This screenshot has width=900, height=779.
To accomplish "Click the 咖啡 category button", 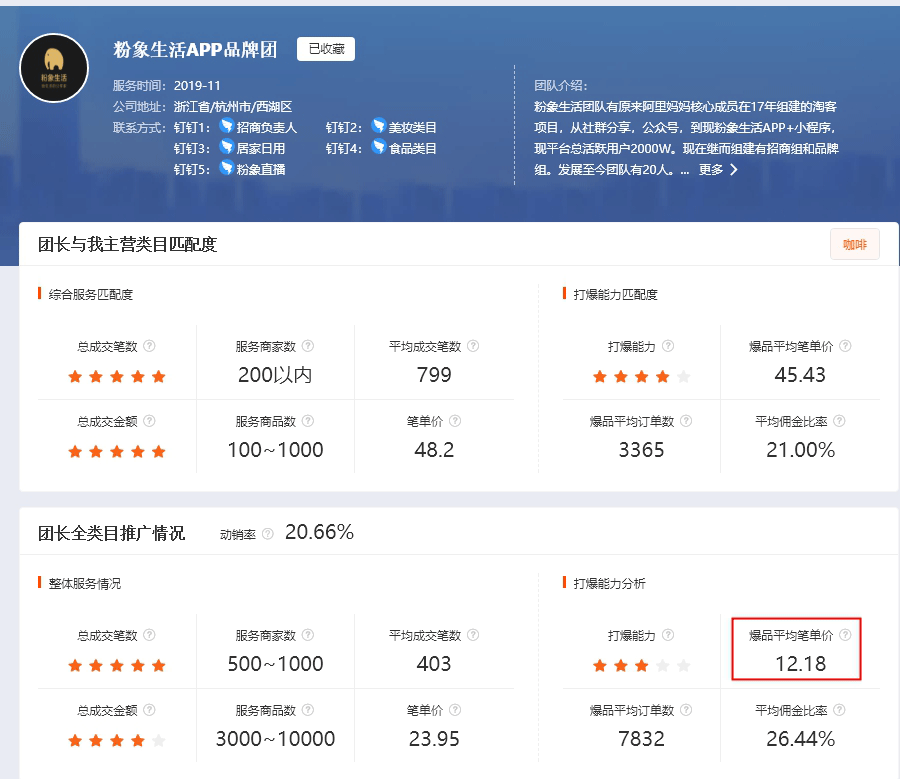I will coord(854,244).
